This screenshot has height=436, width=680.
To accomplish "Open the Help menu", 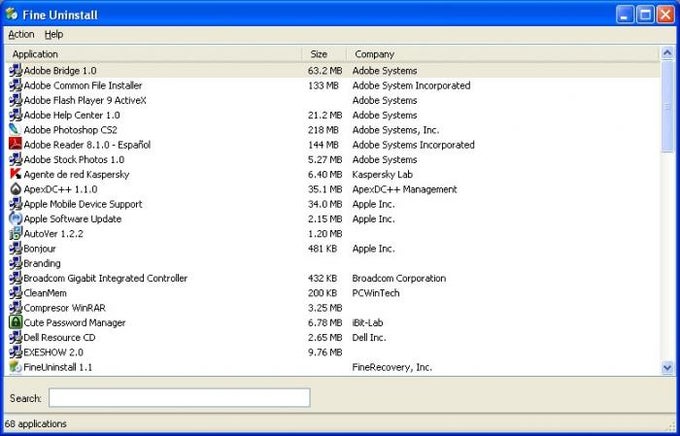I will point(54,34).
